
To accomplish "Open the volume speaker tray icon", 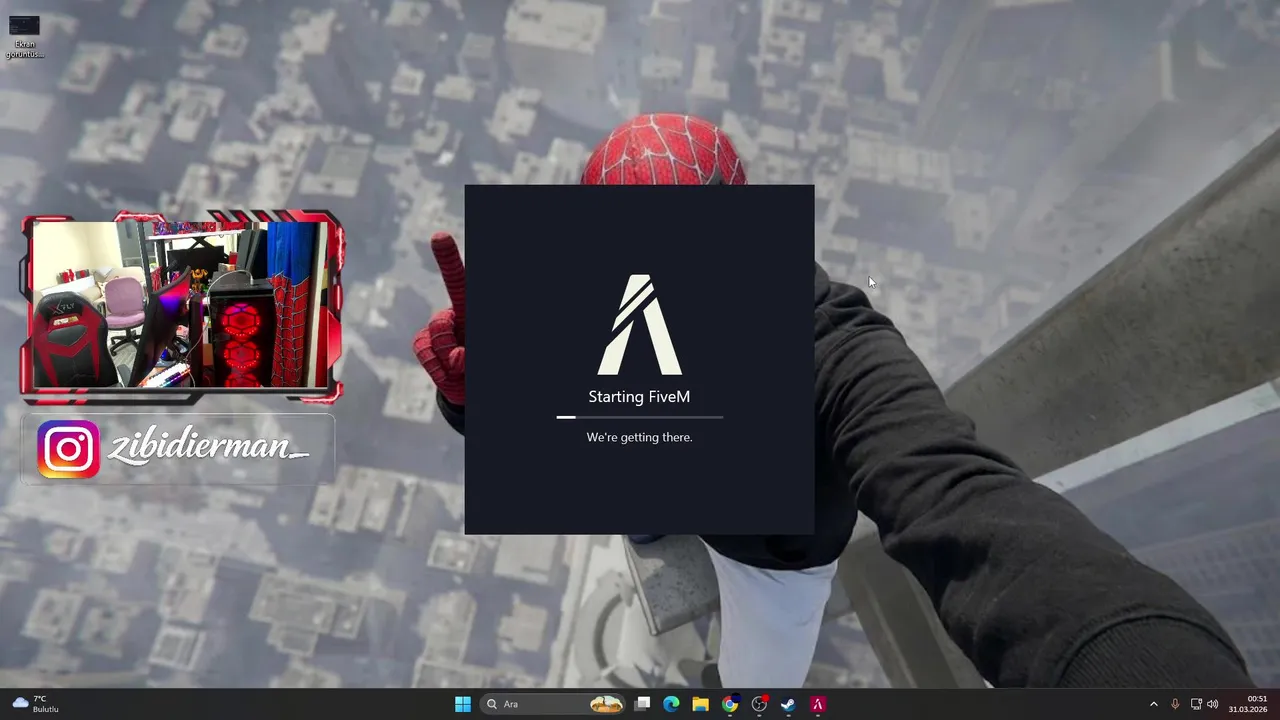I will [1213, 704].
